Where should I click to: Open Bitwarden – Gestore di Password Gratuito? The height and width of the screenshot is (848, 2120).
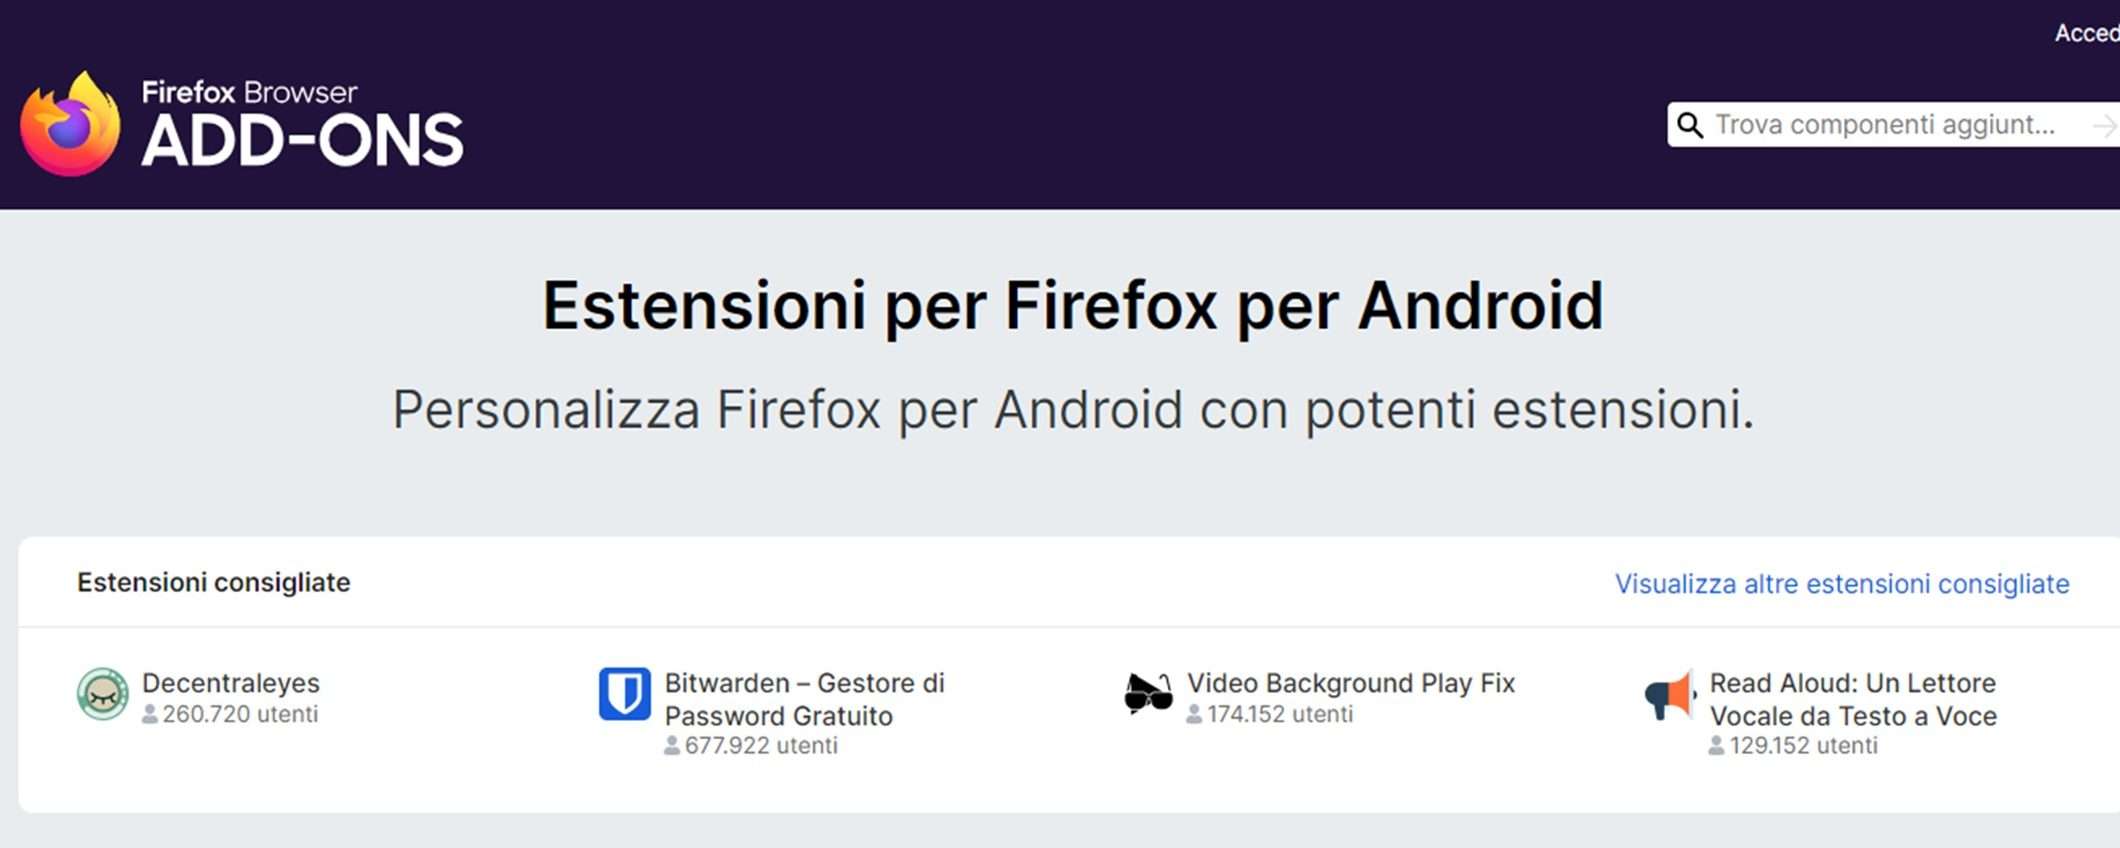click(804, 699)
